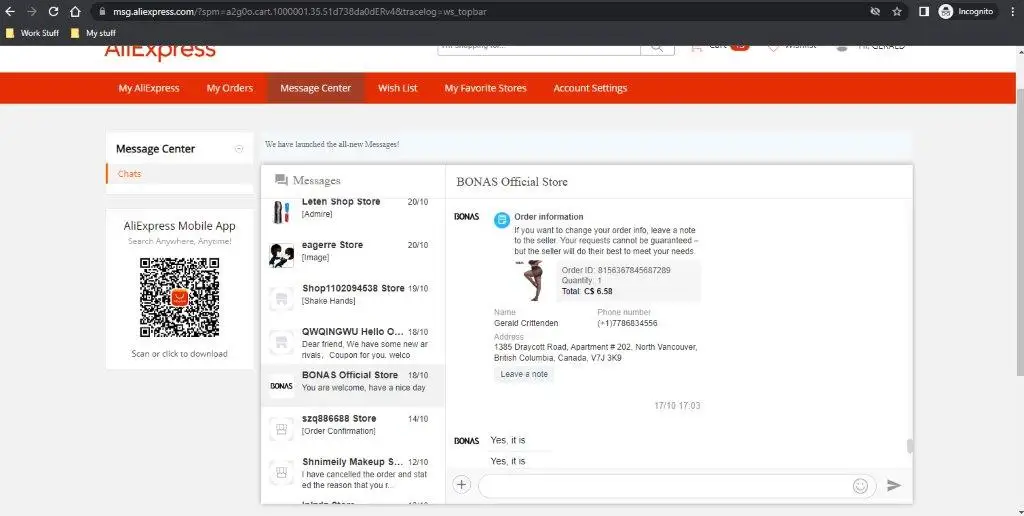Bookmark this page with star icon
The width and height of the screenshot is (1024, 516).
click(897, 12)
